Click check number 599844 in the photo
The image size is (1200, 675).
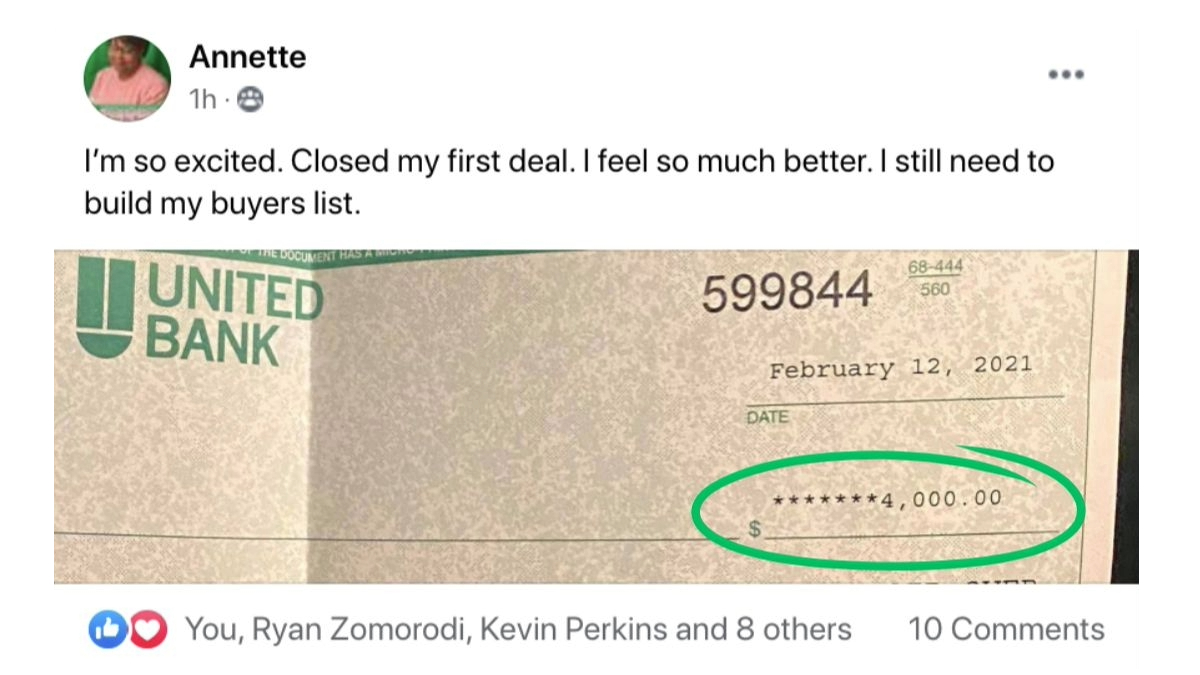786,293
